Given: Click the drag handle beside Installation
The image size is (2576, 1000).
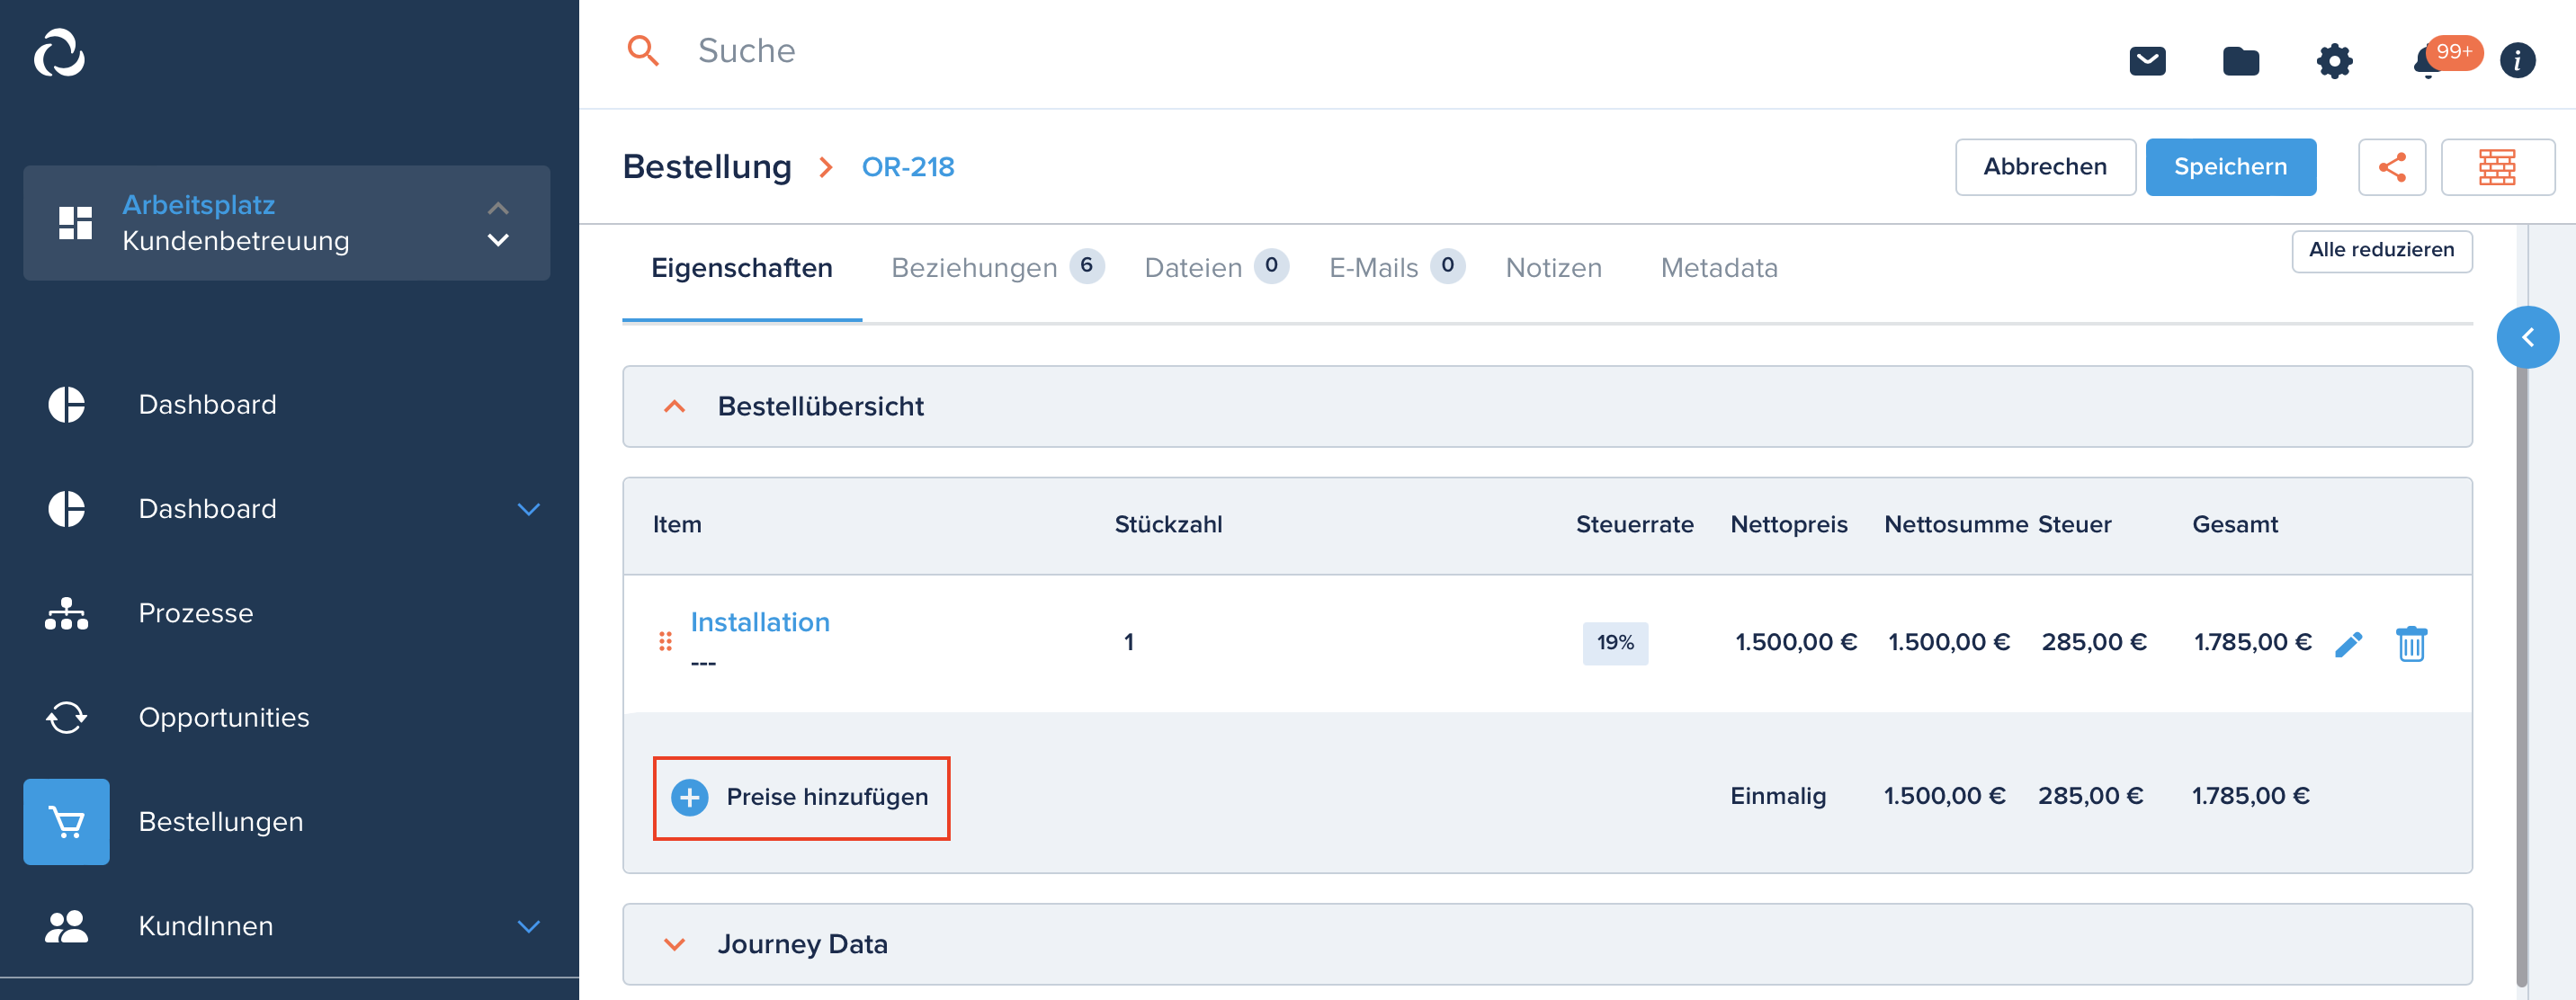Looking at the screenshot, I should click(665, 641).
